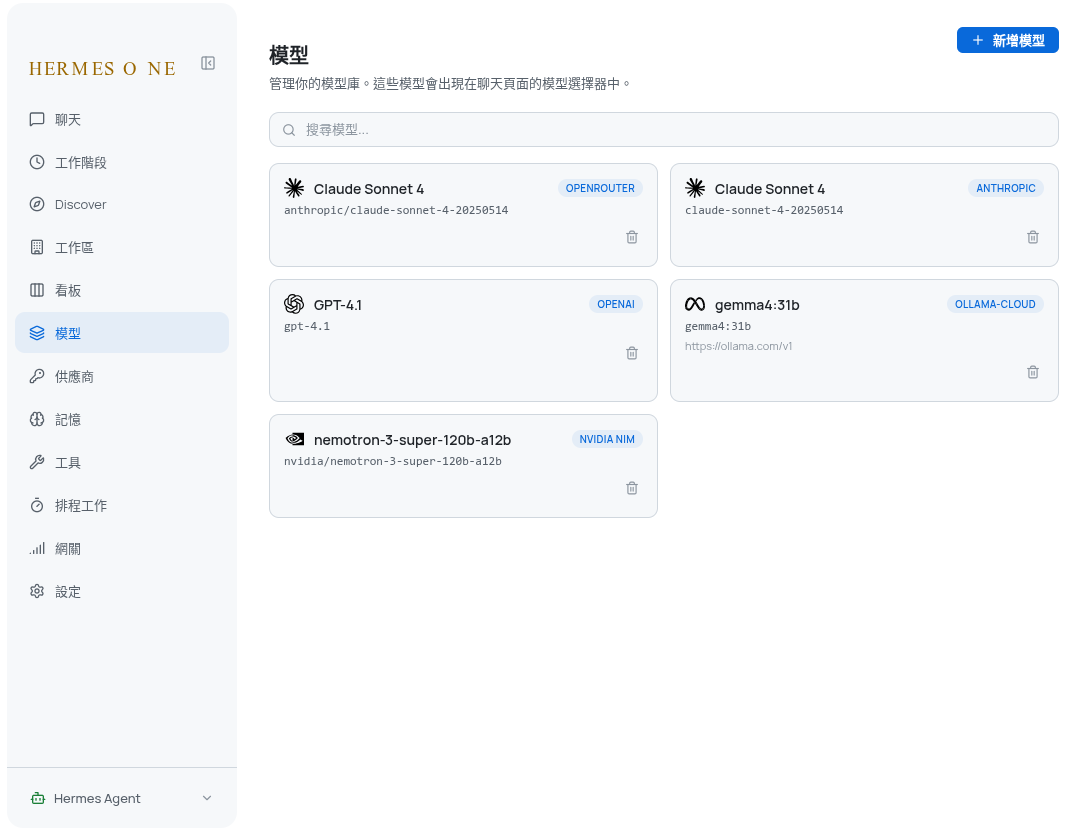The width and height of the screenshot is (1089, 838).
Task: Click the gpt-4.1 model ID text
Action: (307, 326)
